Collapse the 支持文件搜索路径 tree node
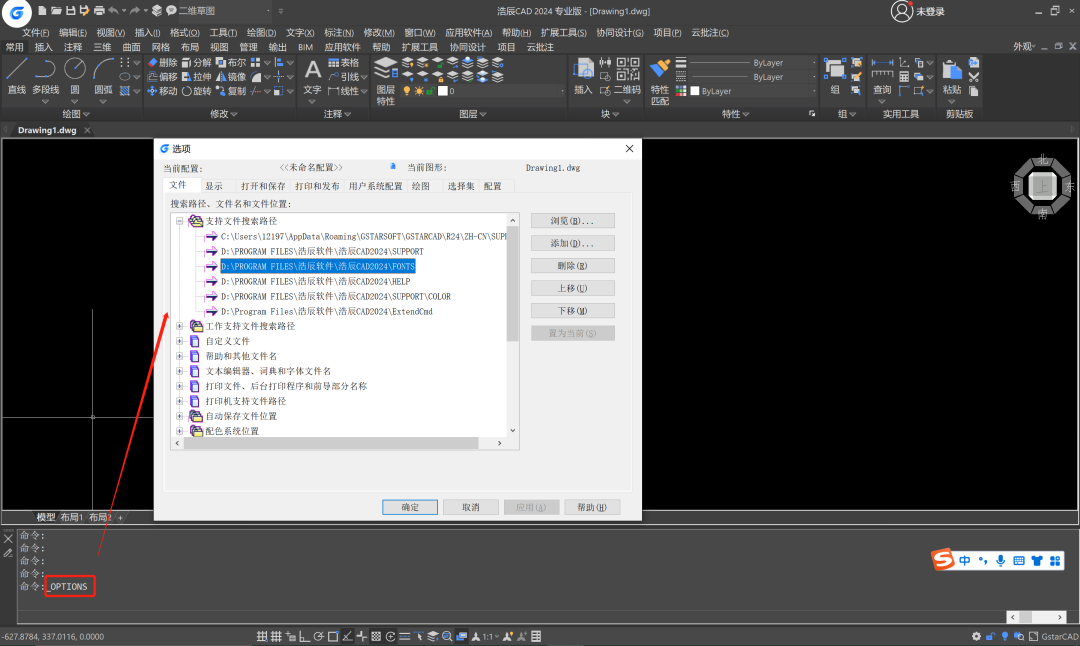Screen dimensions: 1080x646 coord(180,221)
